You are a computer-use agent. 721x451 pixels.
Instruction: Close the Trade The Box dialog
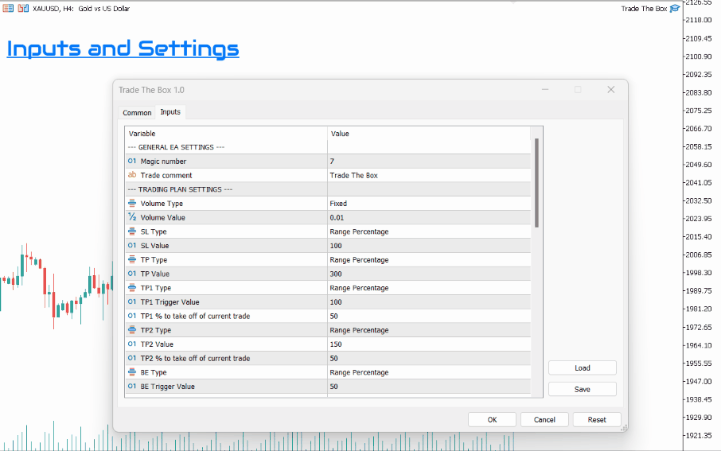(611, 90)
